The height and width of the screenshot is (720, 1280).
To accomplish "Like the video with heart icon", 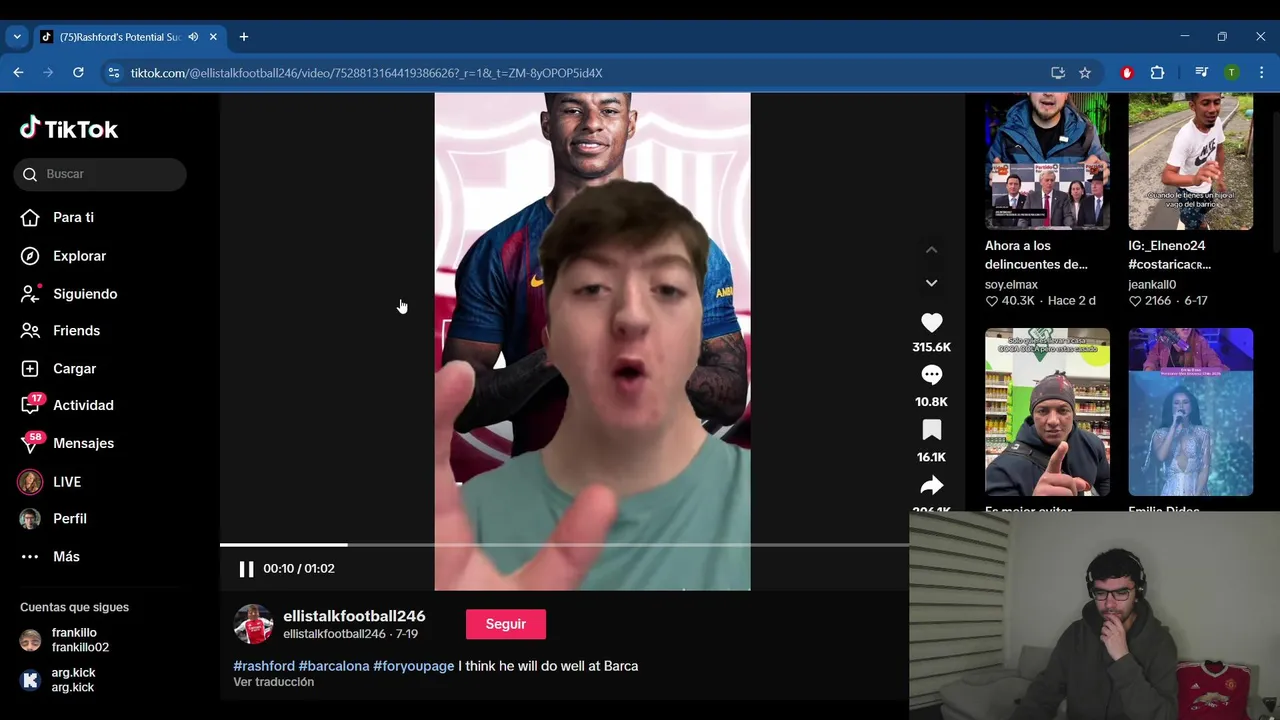I will 931,323.
